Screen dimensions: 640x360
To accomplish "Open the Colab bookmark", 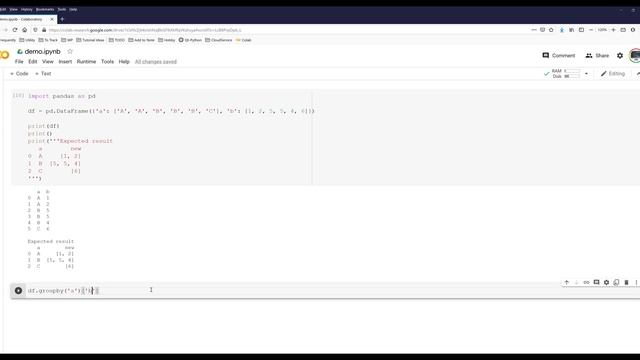I will click(x=243, y=40).
